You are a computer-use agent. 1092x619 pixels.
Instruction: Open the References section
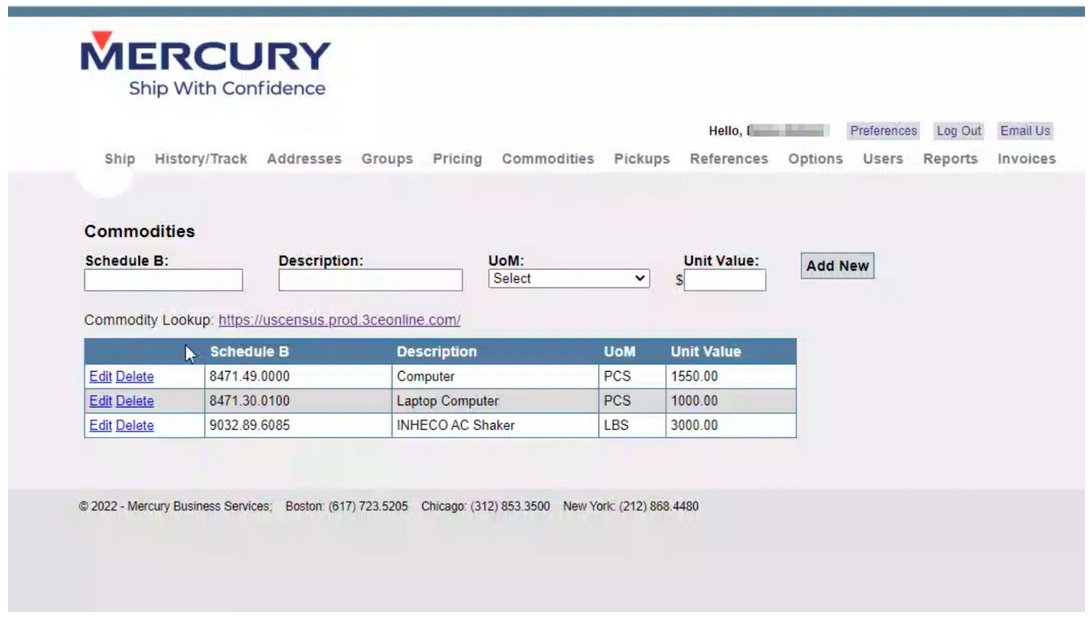[x=729, y=159]
